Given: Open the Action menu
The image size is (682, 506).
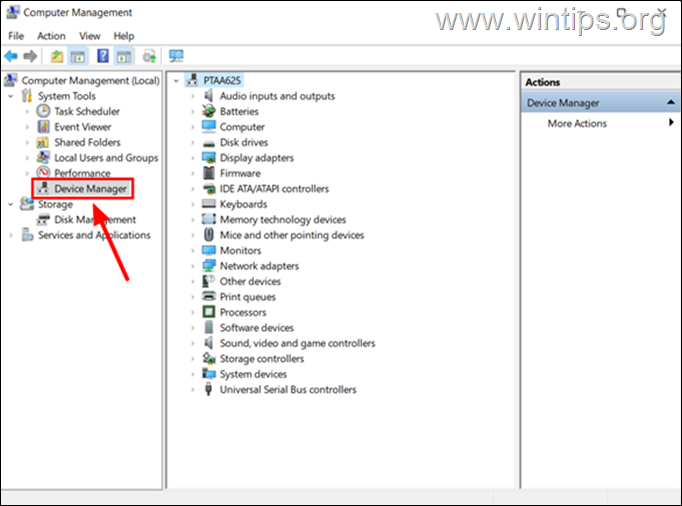Looking at the screenshot, I should (51, 36).
